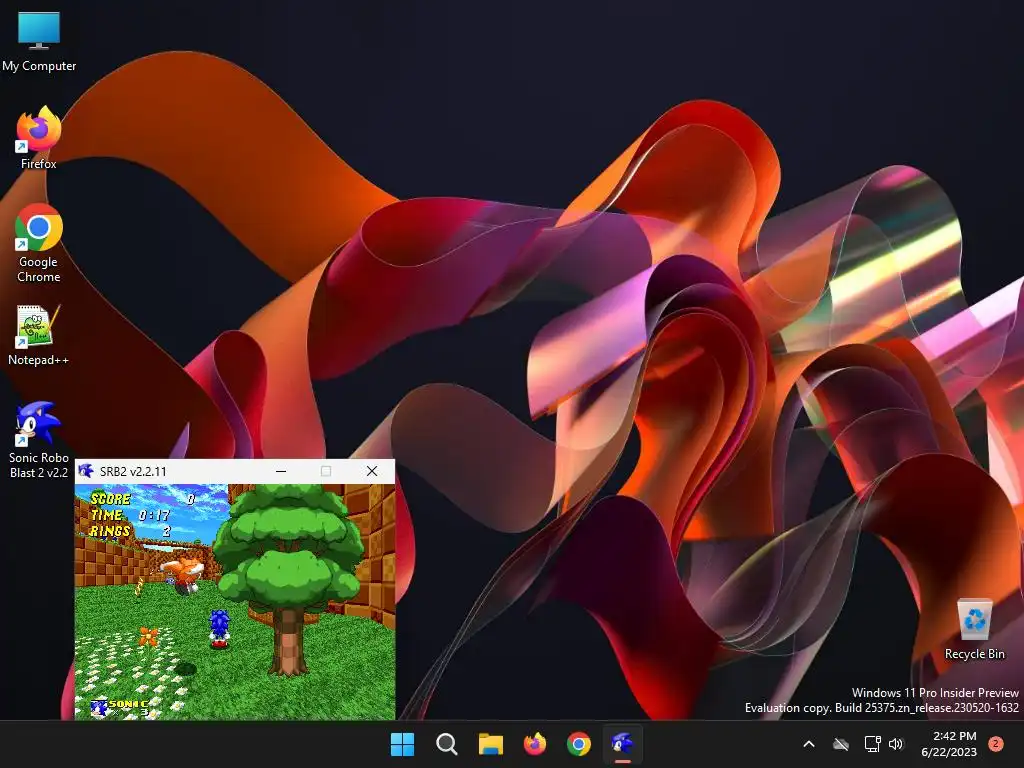Open network settings tray icon
The width and height of the screenshot is (1024, 768).
[x=872, y=744]
